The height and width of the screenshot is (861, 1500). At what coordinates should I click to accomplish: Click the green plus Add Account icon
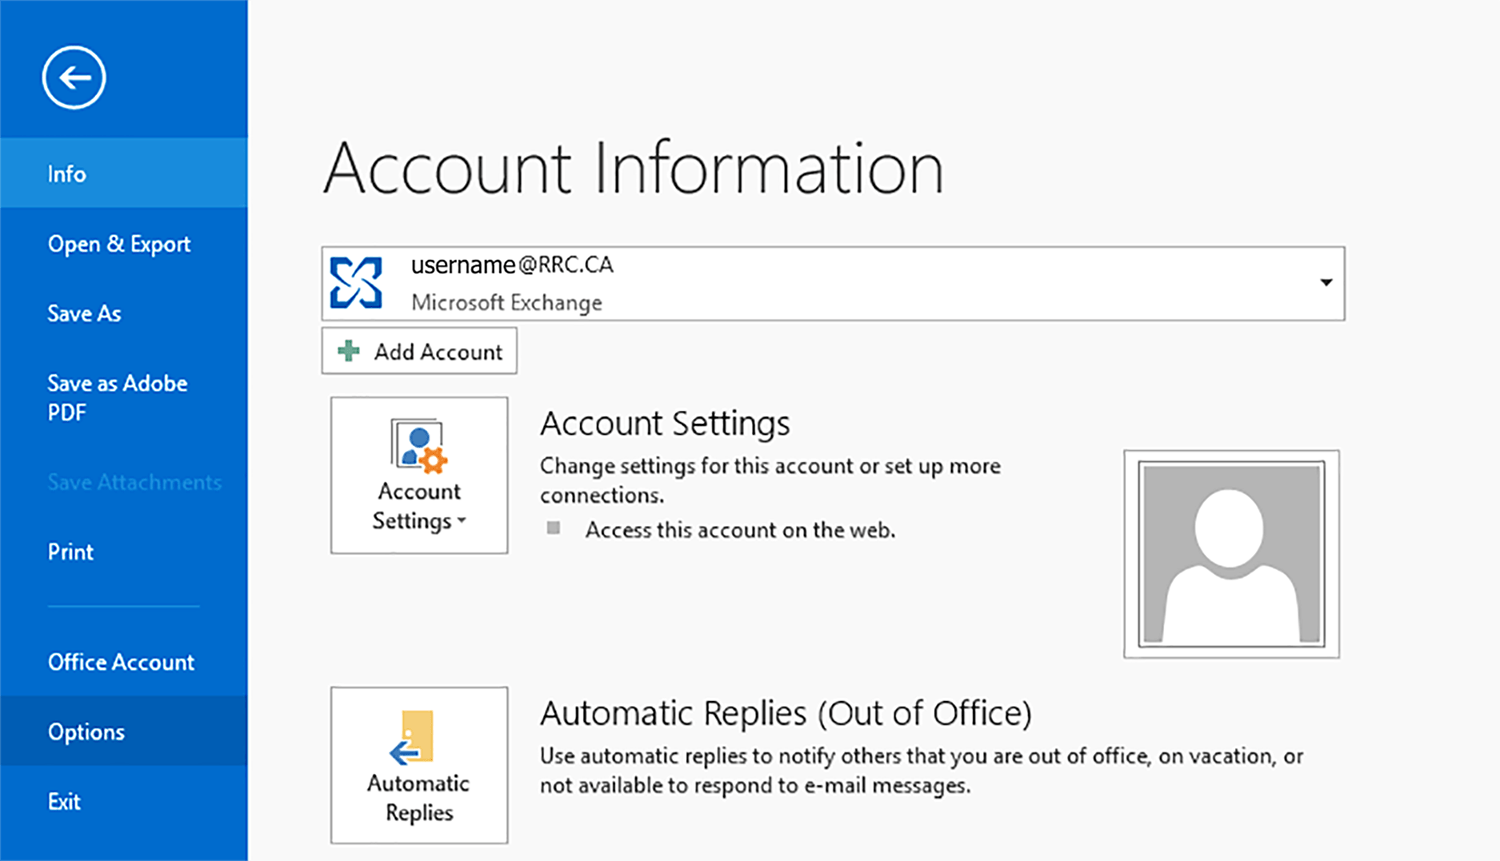348,351
